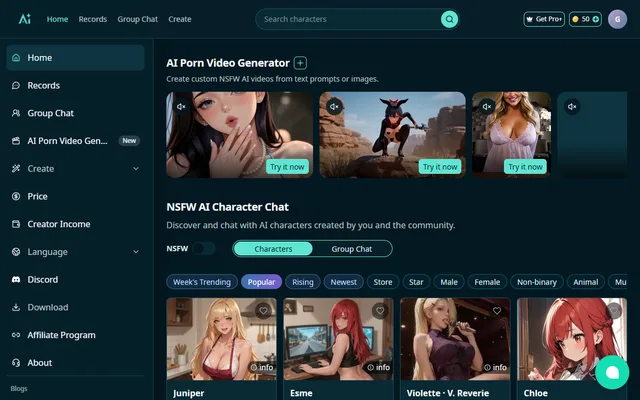Select the Week's Trending filter
Image resolution: width=640 pixels, height=400 pixels.
pos(202,282)
